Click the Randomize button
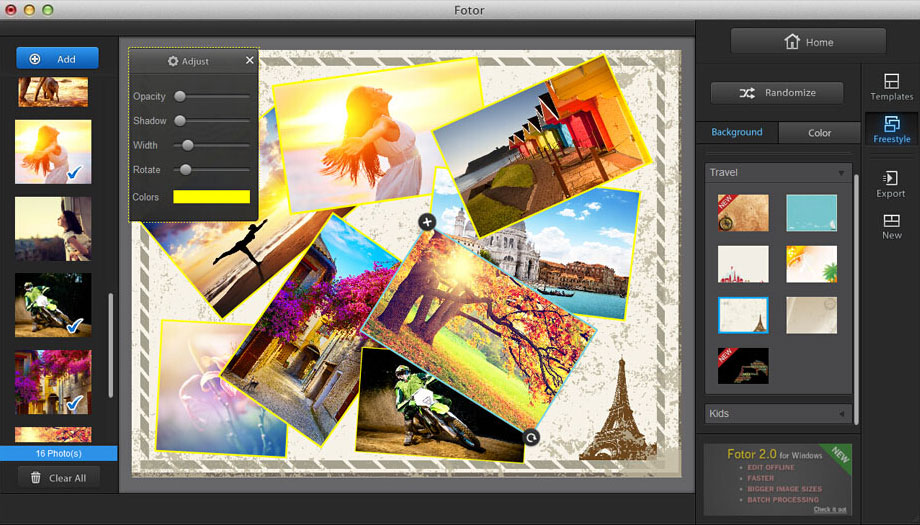Screen dimensions: 920x525 coord(777,93)
